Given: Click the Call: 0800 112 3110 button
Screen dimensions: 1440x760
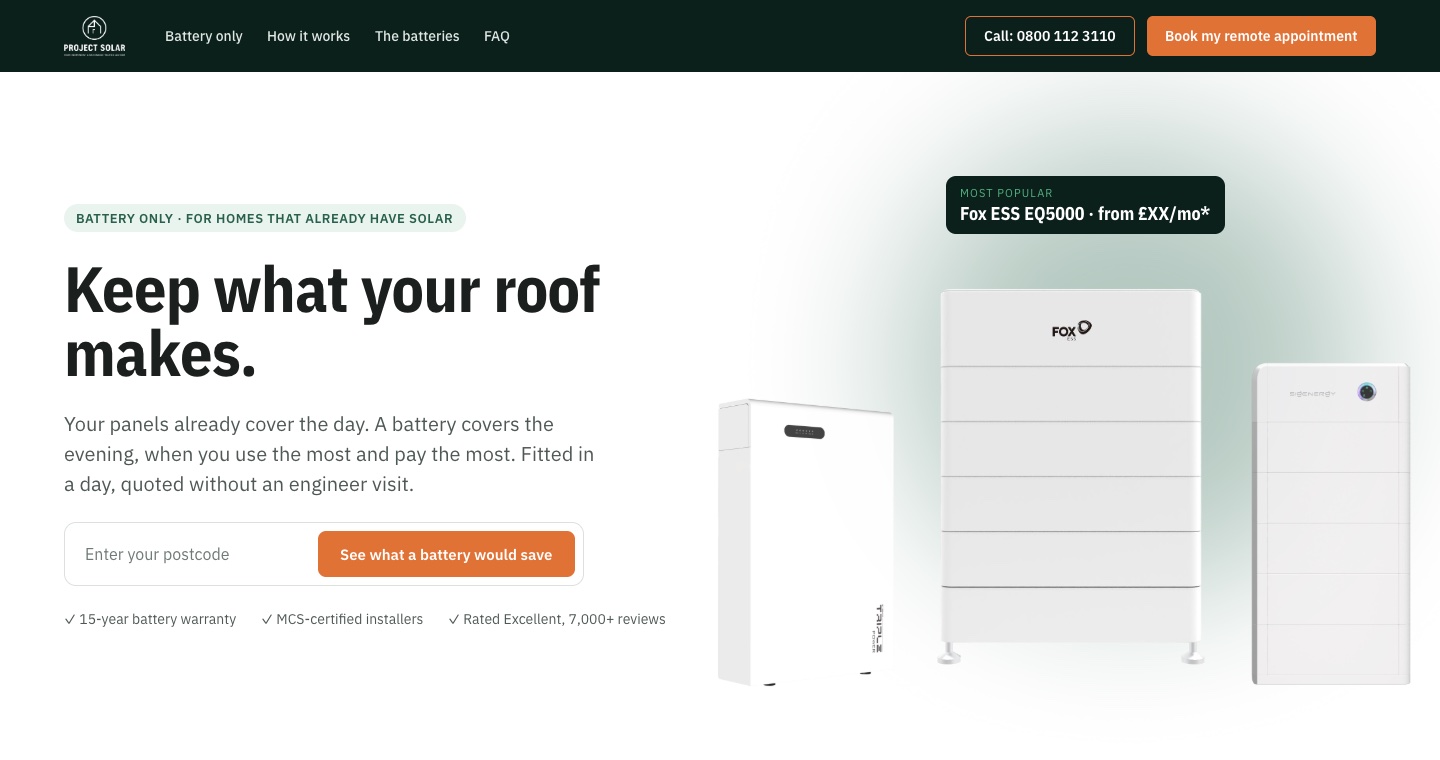Looking at the screenshot, I should click(x=1050, y=36).
